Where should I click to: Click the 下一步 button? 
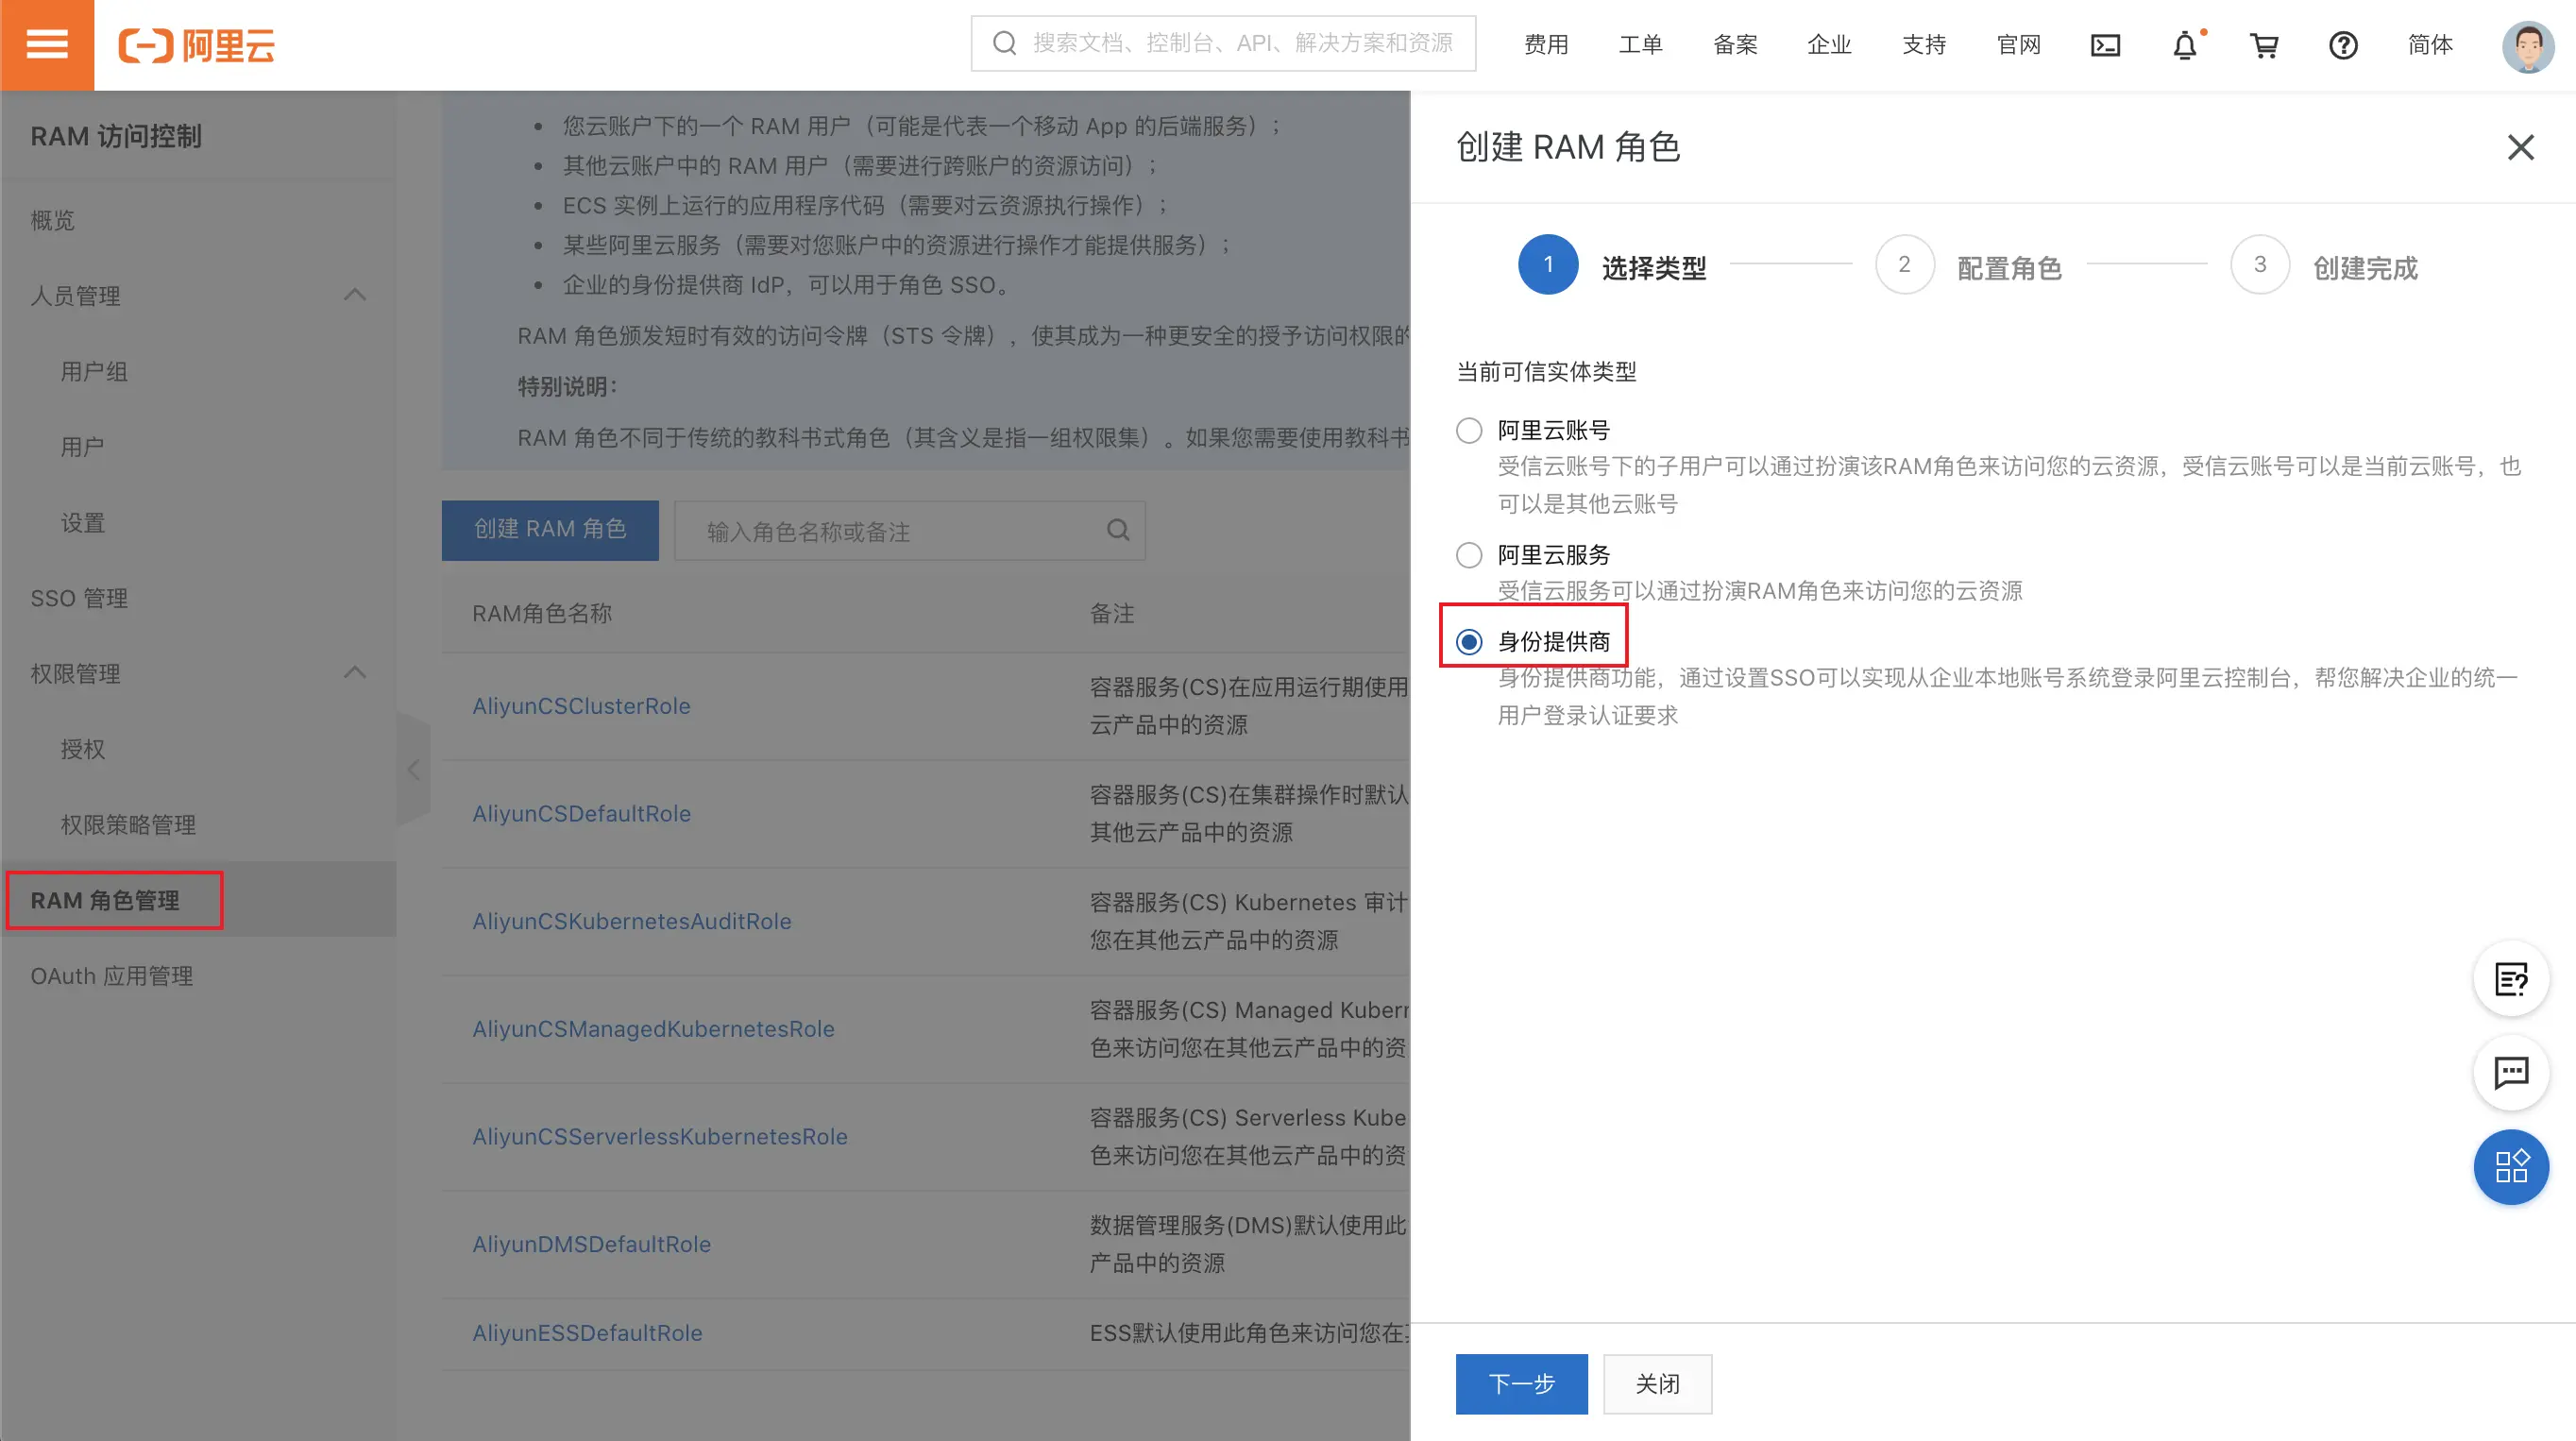tap(1521, 1384)
